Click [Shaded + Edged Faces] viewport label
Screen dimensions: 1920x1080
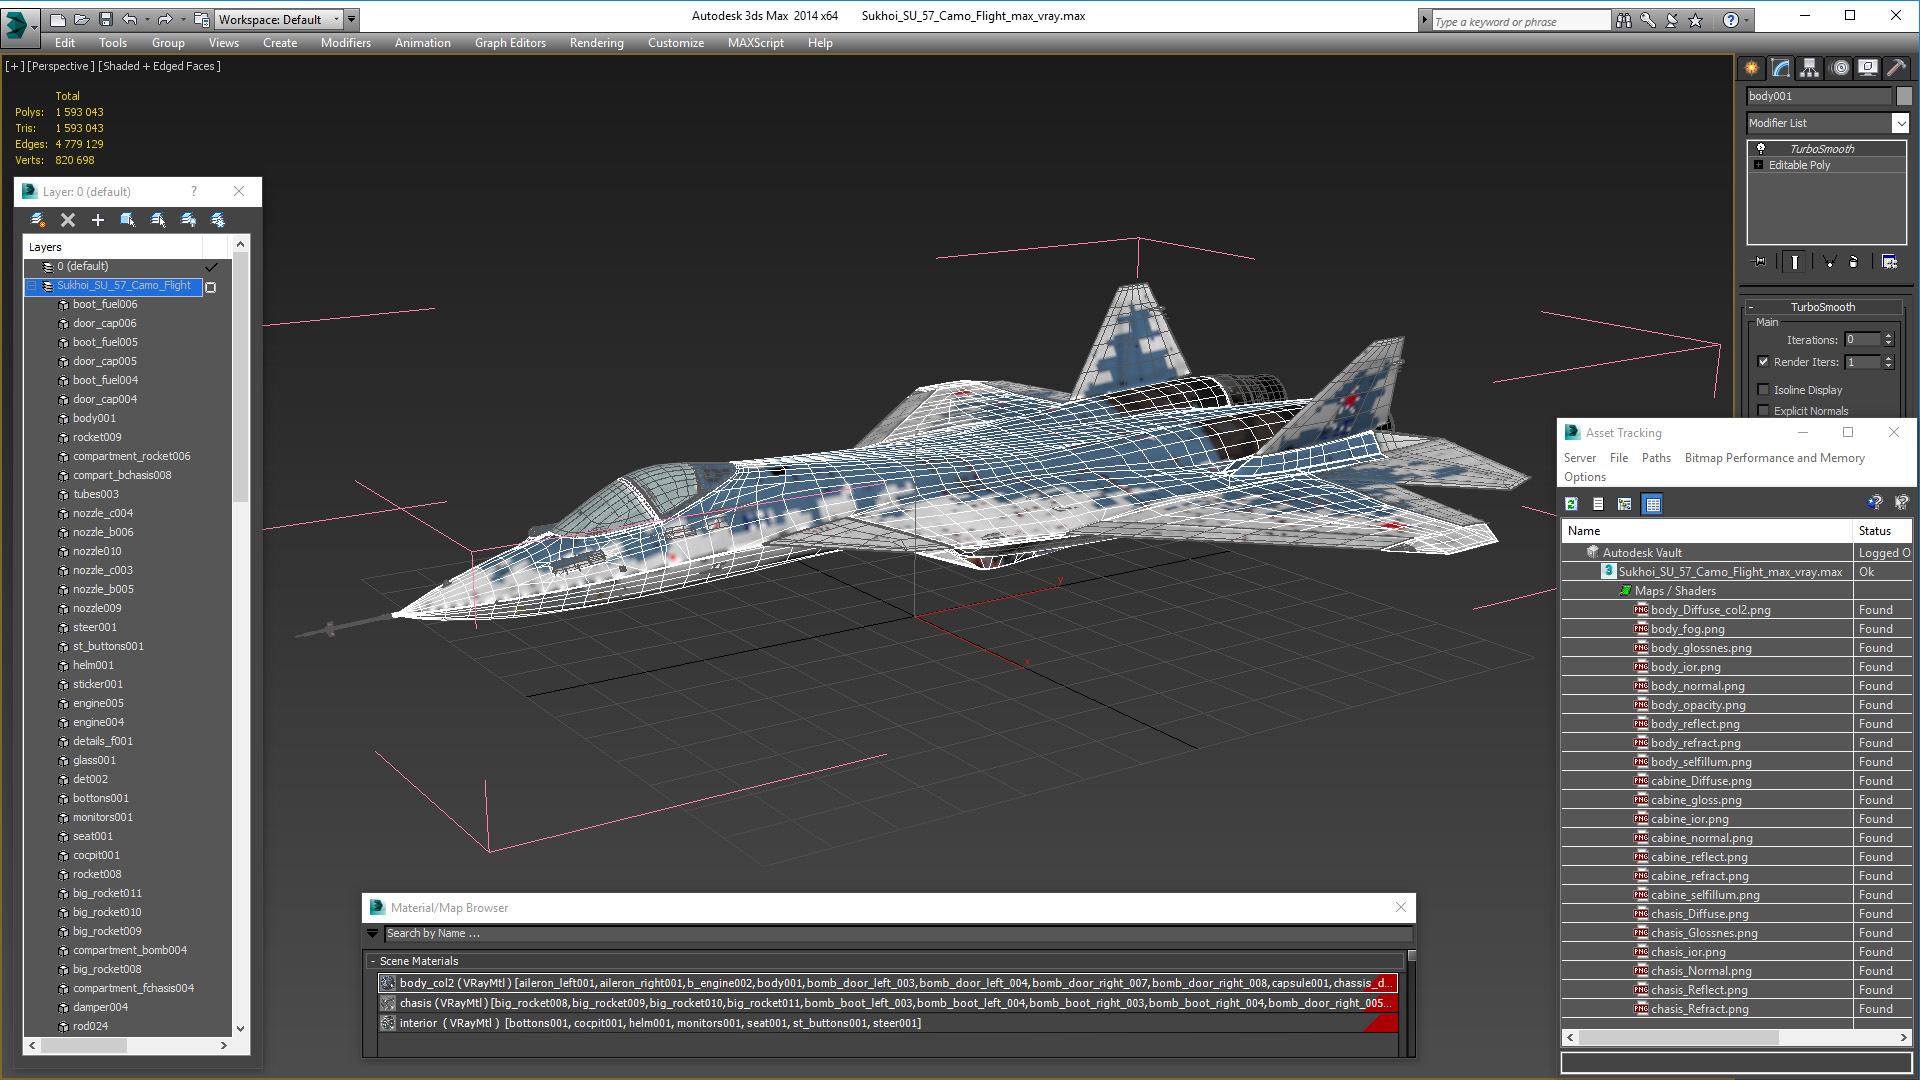click(x=160, y=66)
